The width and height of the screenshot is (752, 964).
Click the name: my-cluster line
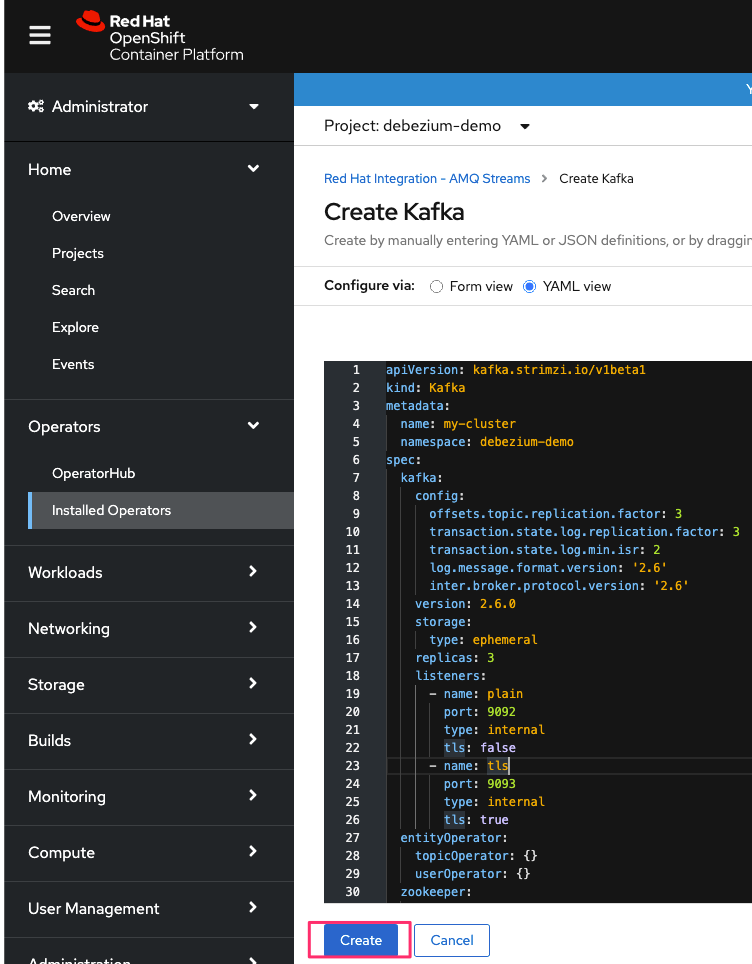click(x=458, y=424)
